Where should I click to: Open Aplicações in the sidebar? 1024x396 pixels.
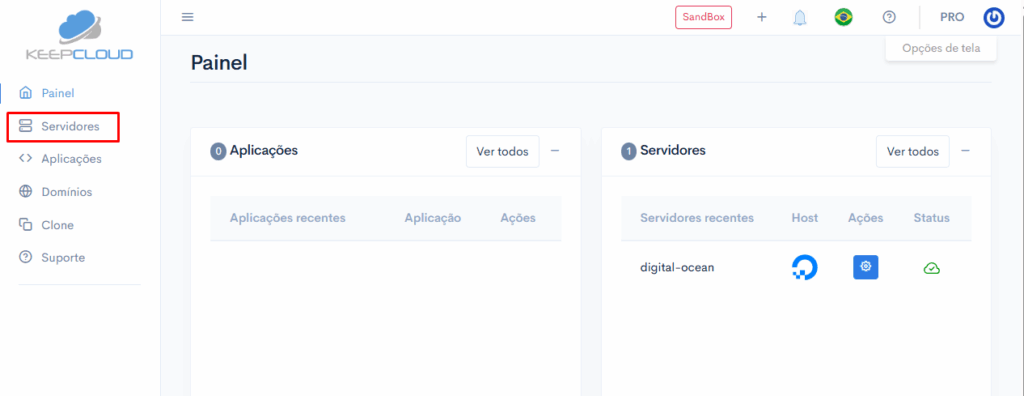[71, 159]
